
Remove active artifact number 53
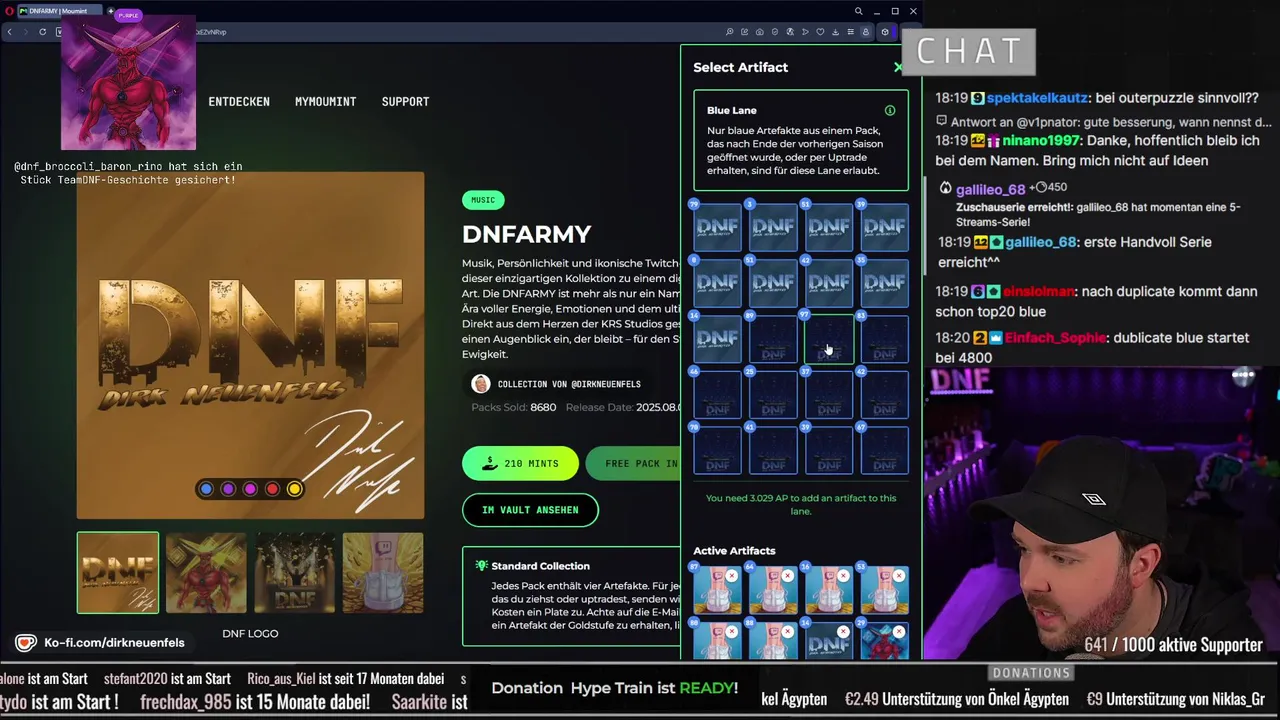click(899, 576)
